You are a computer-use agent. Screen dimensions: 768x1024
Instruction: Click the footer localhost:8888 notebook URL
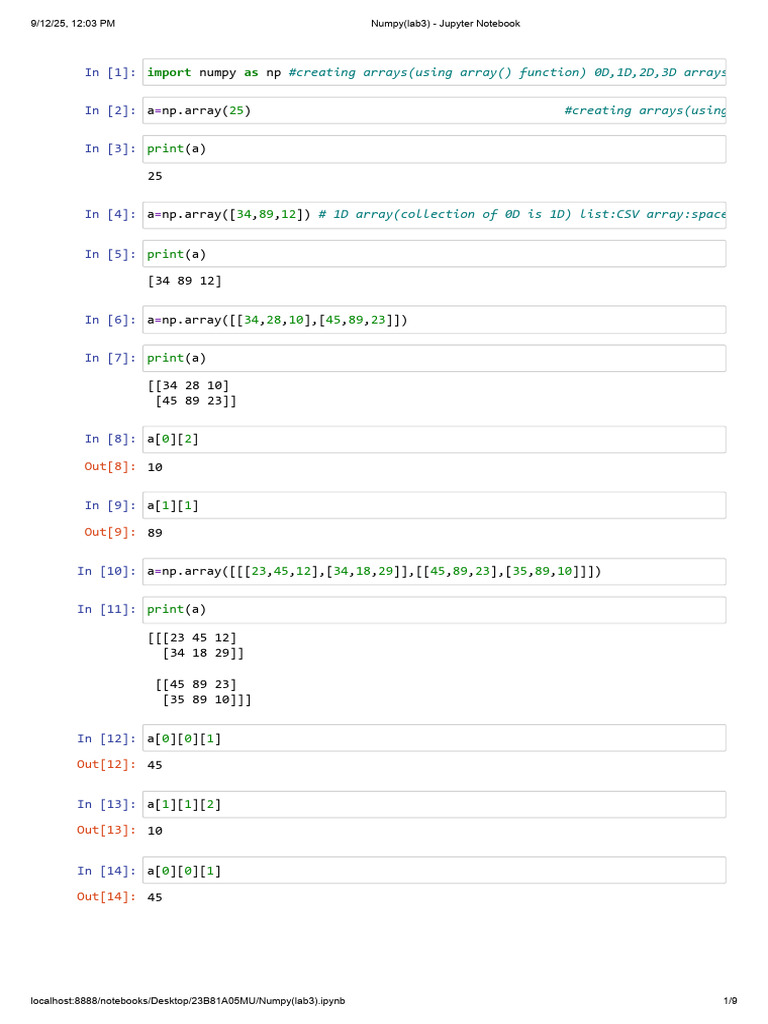click(188, 1000)
